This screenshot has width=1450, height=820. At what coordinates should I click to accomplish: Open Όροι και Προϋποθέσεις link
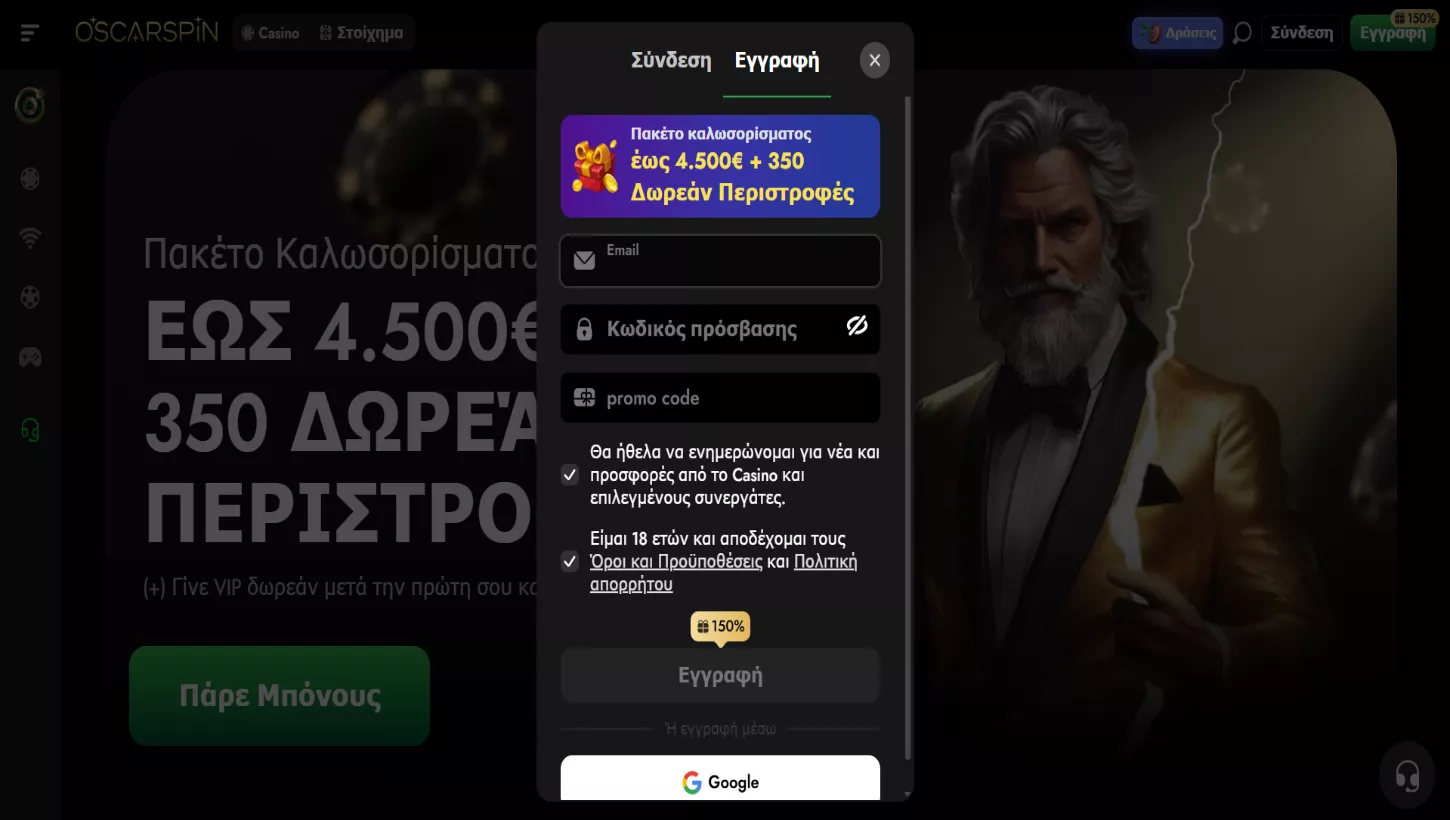(x=676, y=561)
